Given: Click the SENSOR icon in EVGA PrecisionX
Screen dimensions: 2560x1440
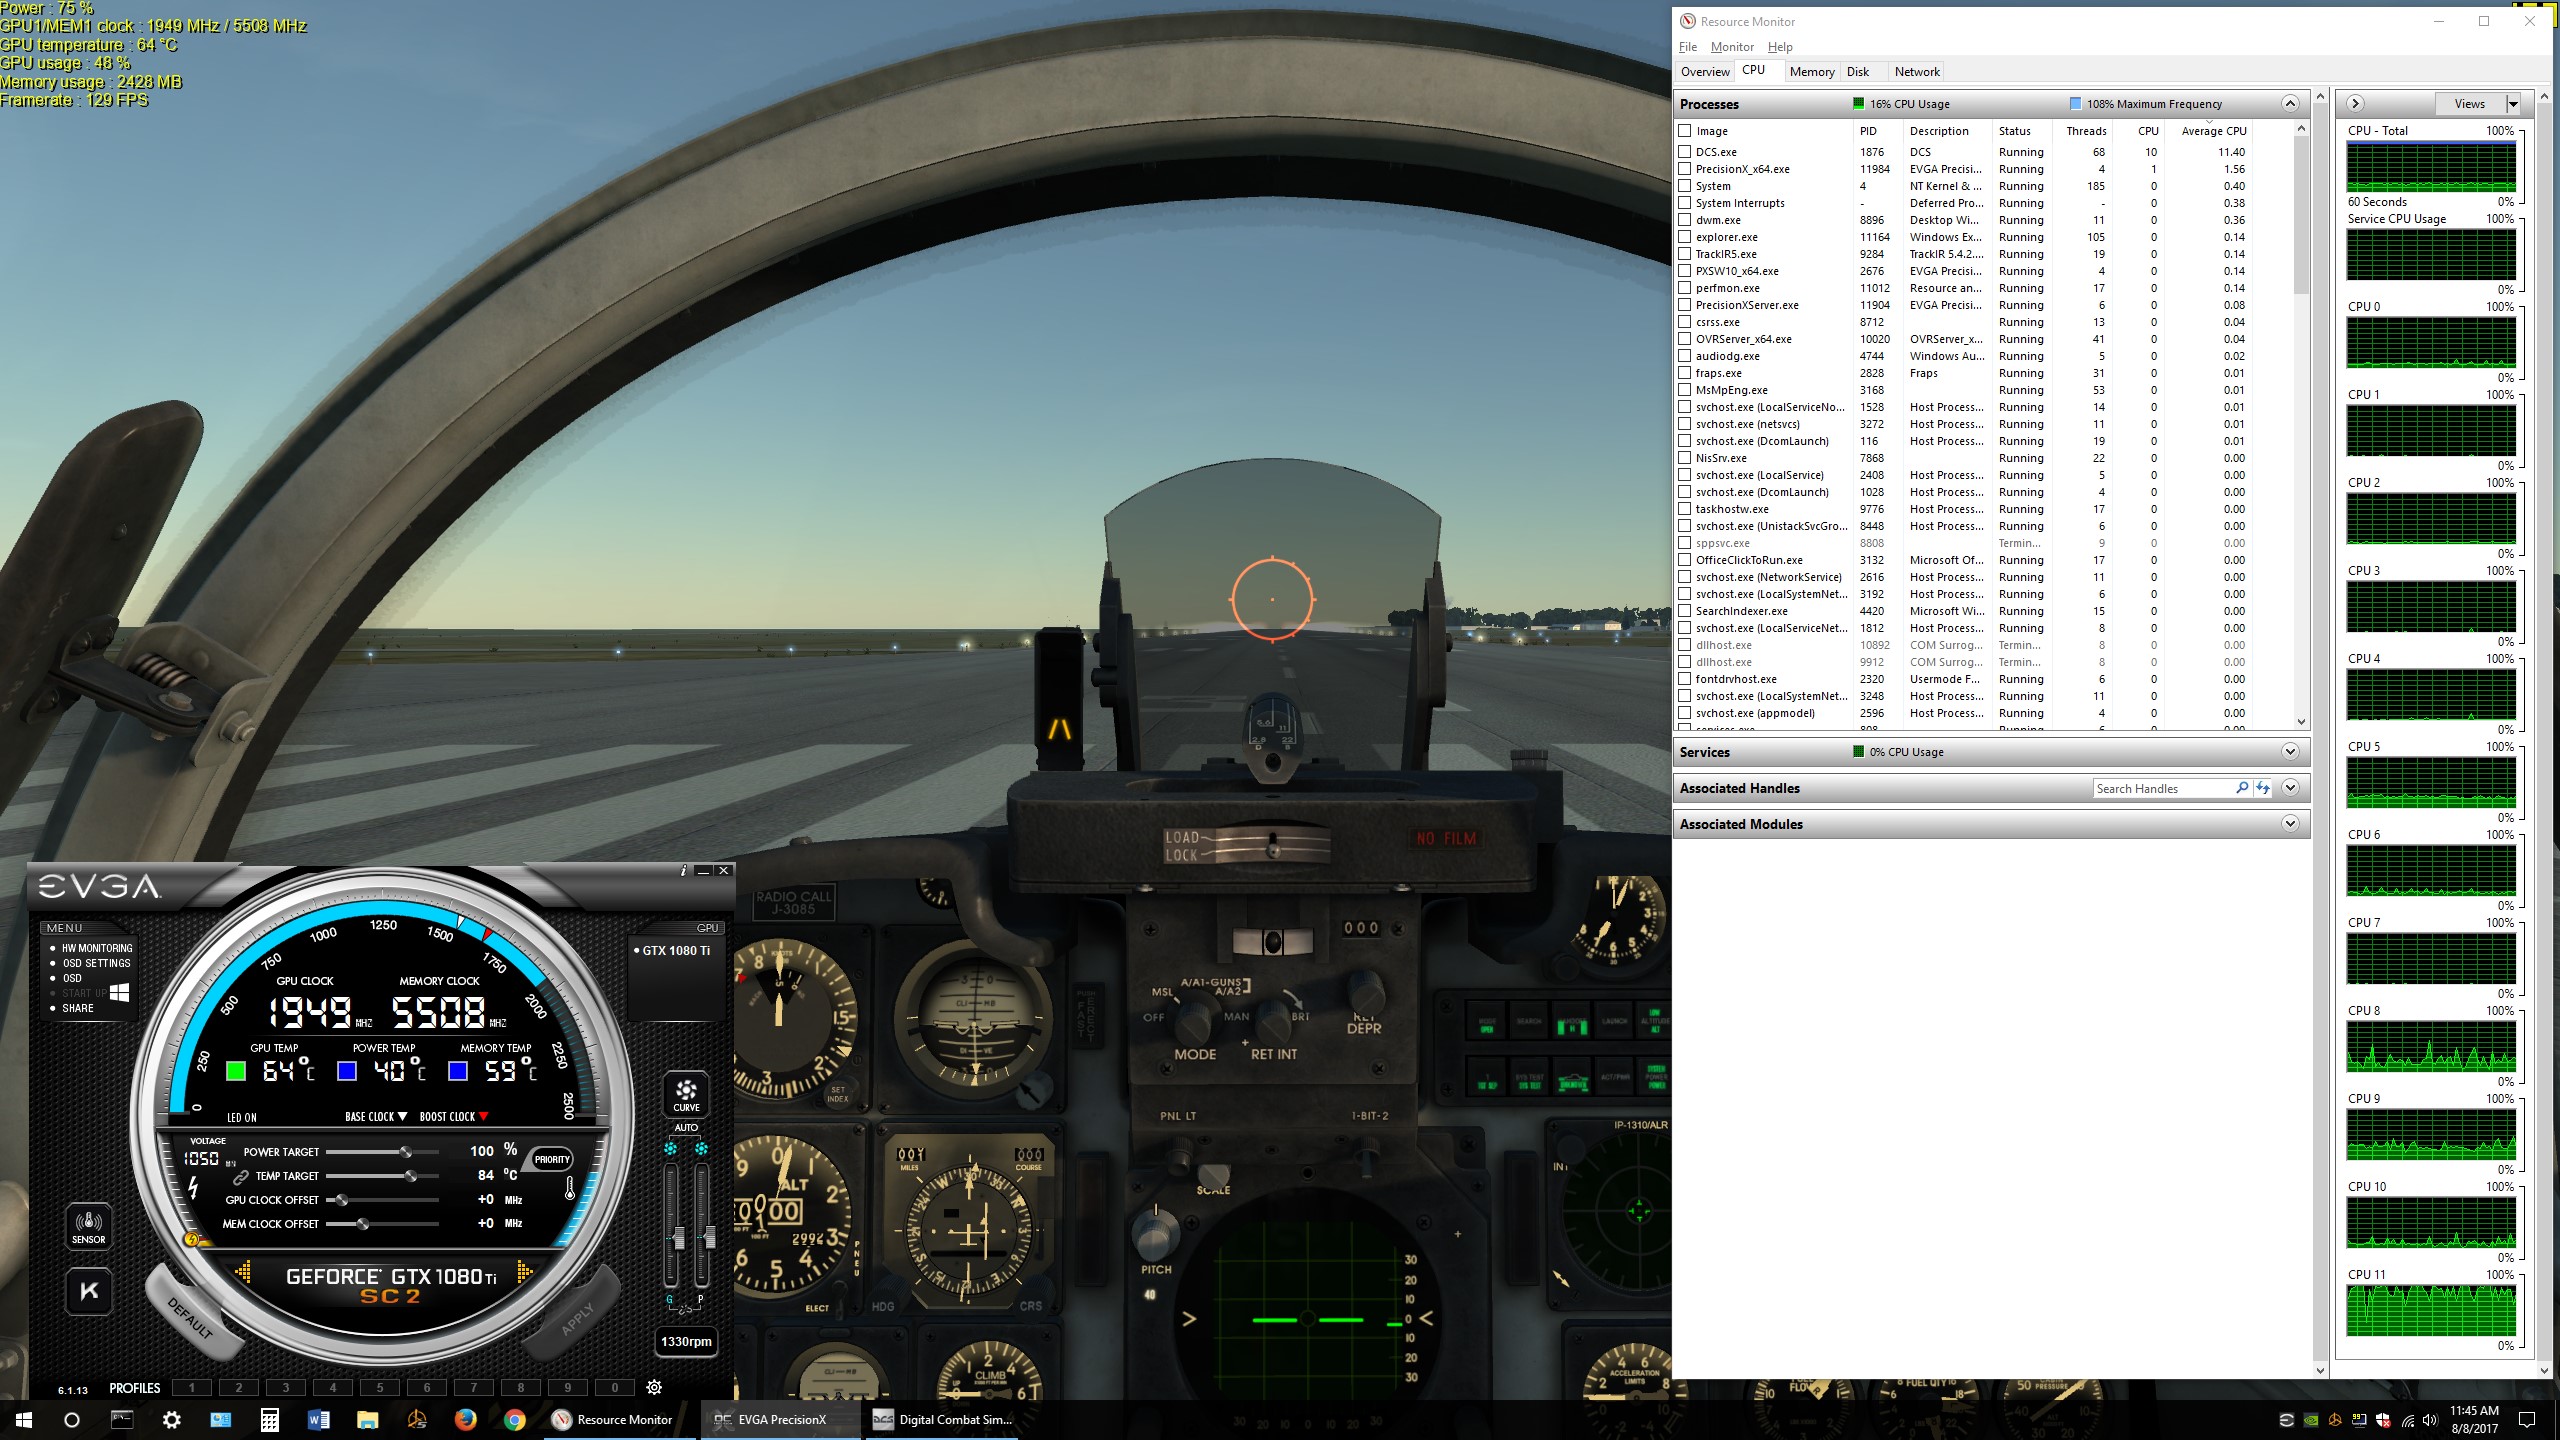Looking at the screenshot, I should [x=88, y=1226].
